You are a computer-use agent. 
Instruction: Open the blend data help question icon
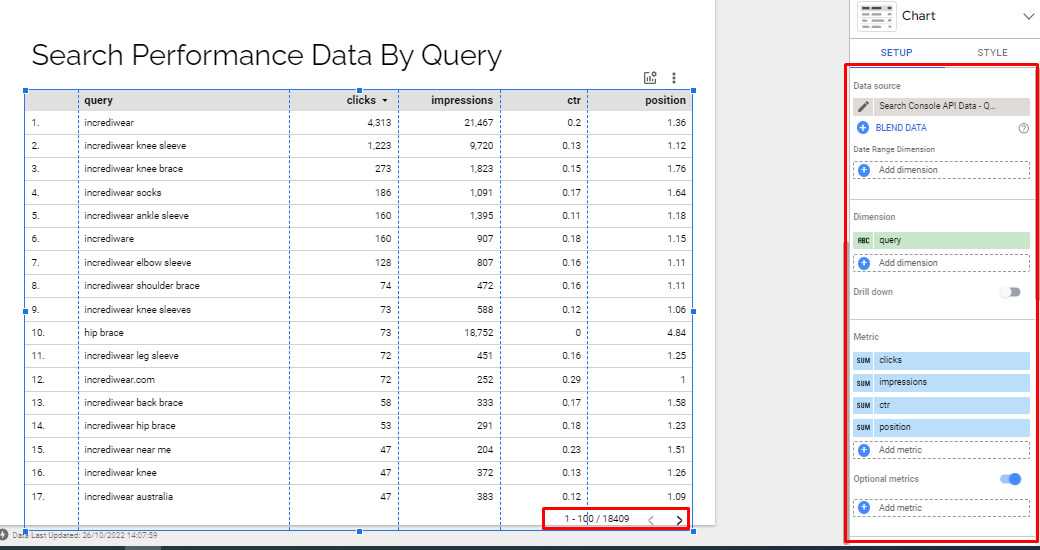[x=1023, y=128]
